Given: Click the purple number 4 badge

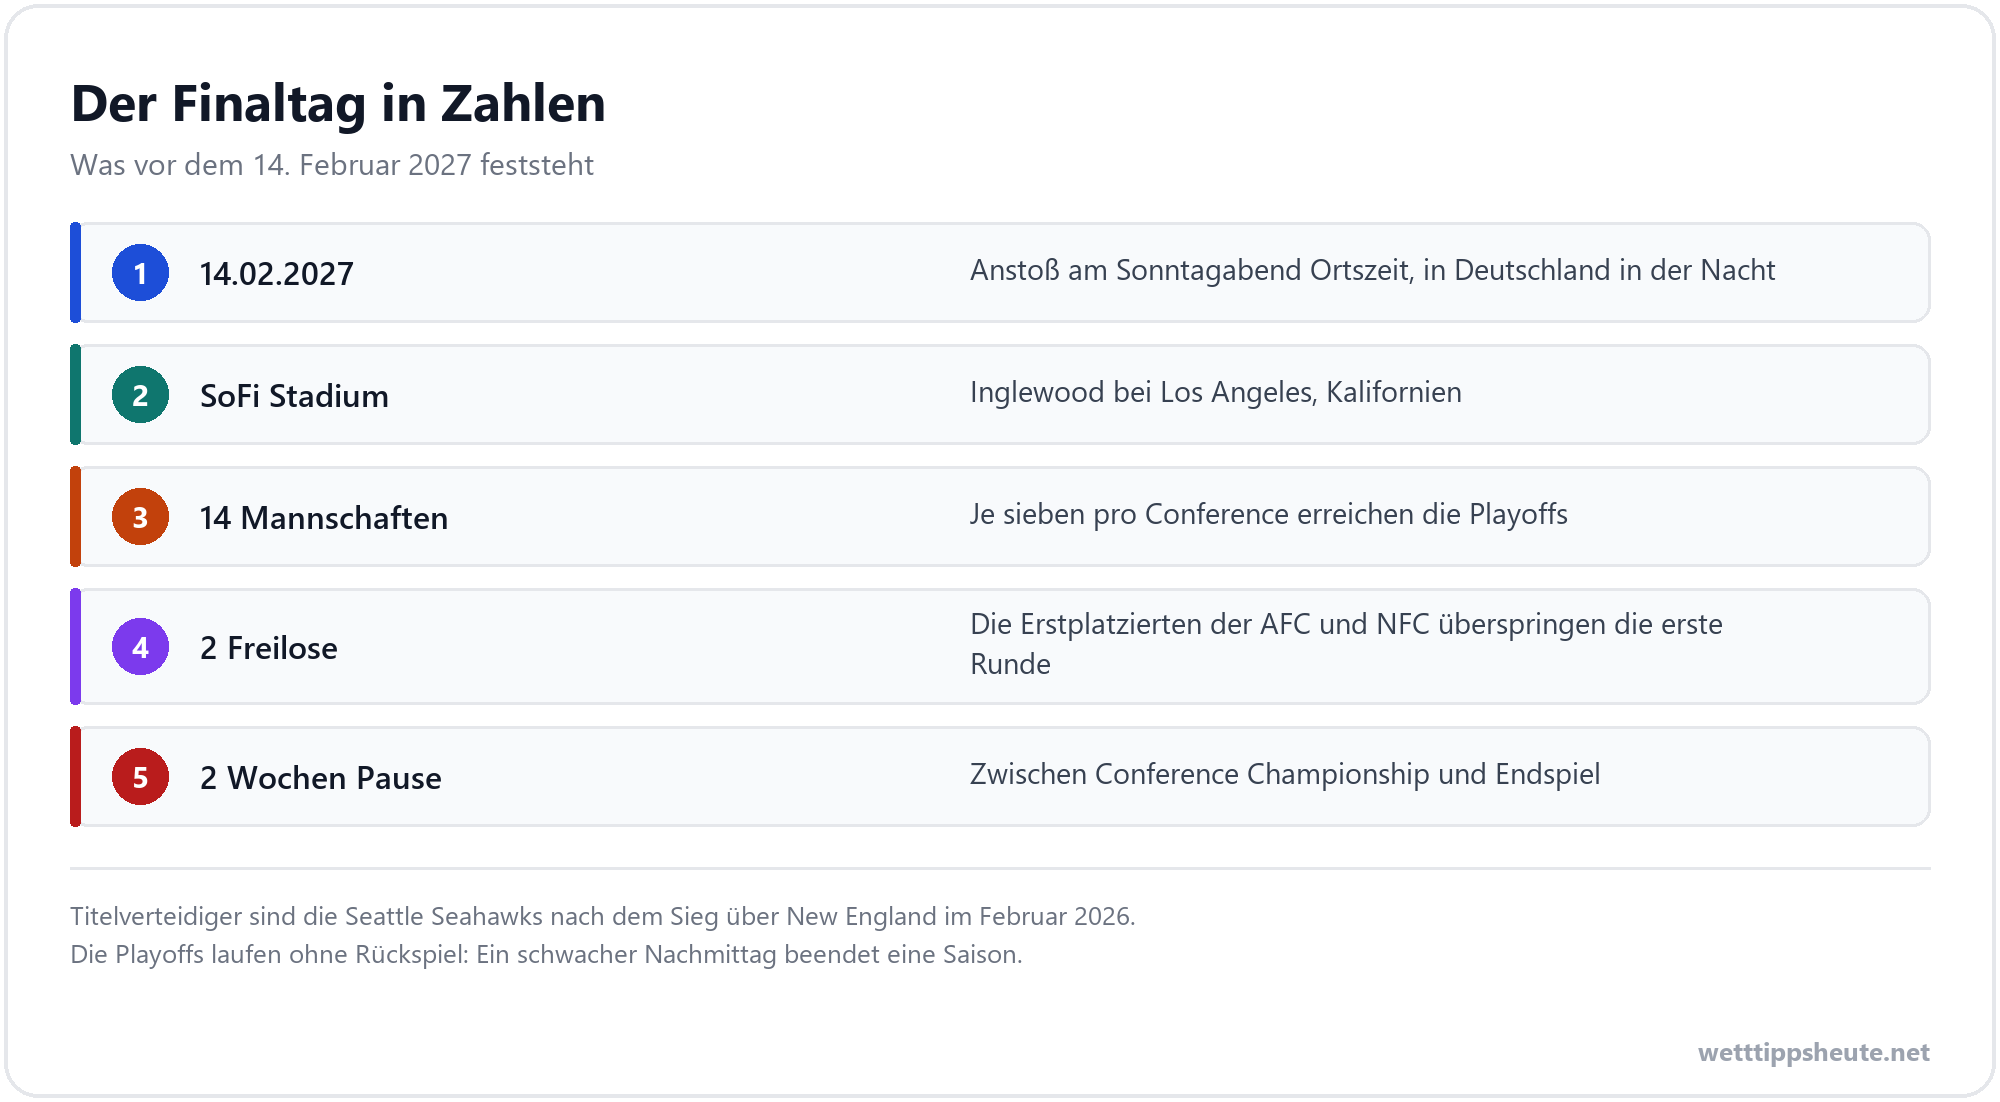Looking at the screenshot, I should 140,647.
